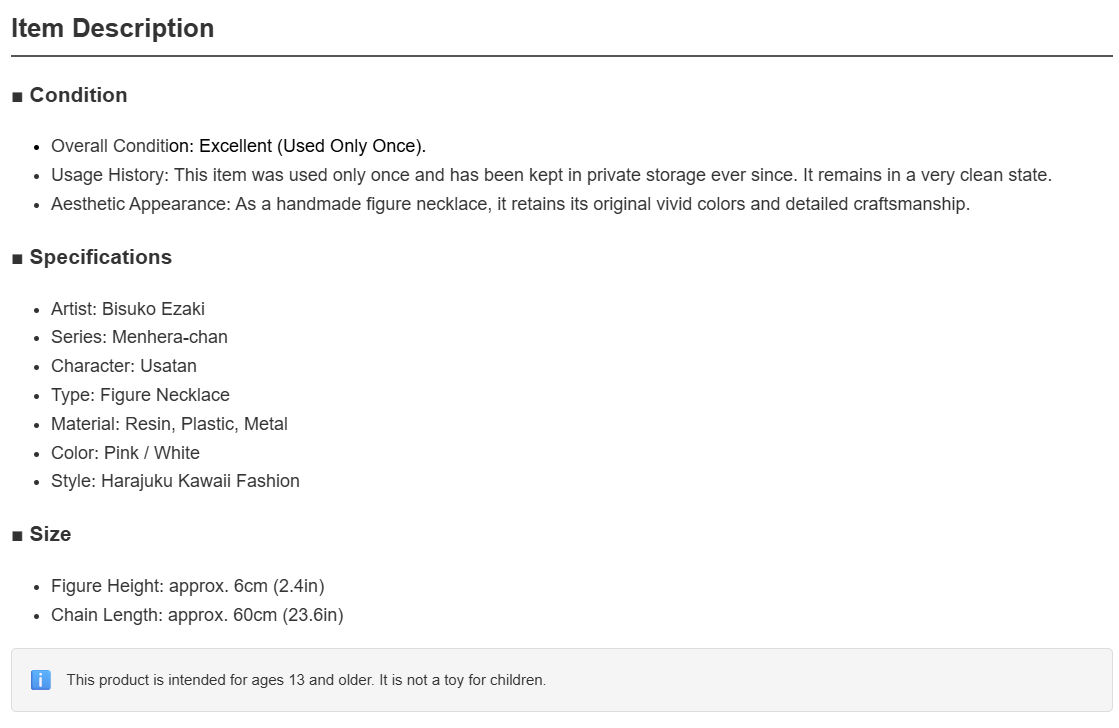Click the ages 13 and older notice text
Image resolution: width=1119 pixels, height=728 pixels.
(x=306, y=680)
